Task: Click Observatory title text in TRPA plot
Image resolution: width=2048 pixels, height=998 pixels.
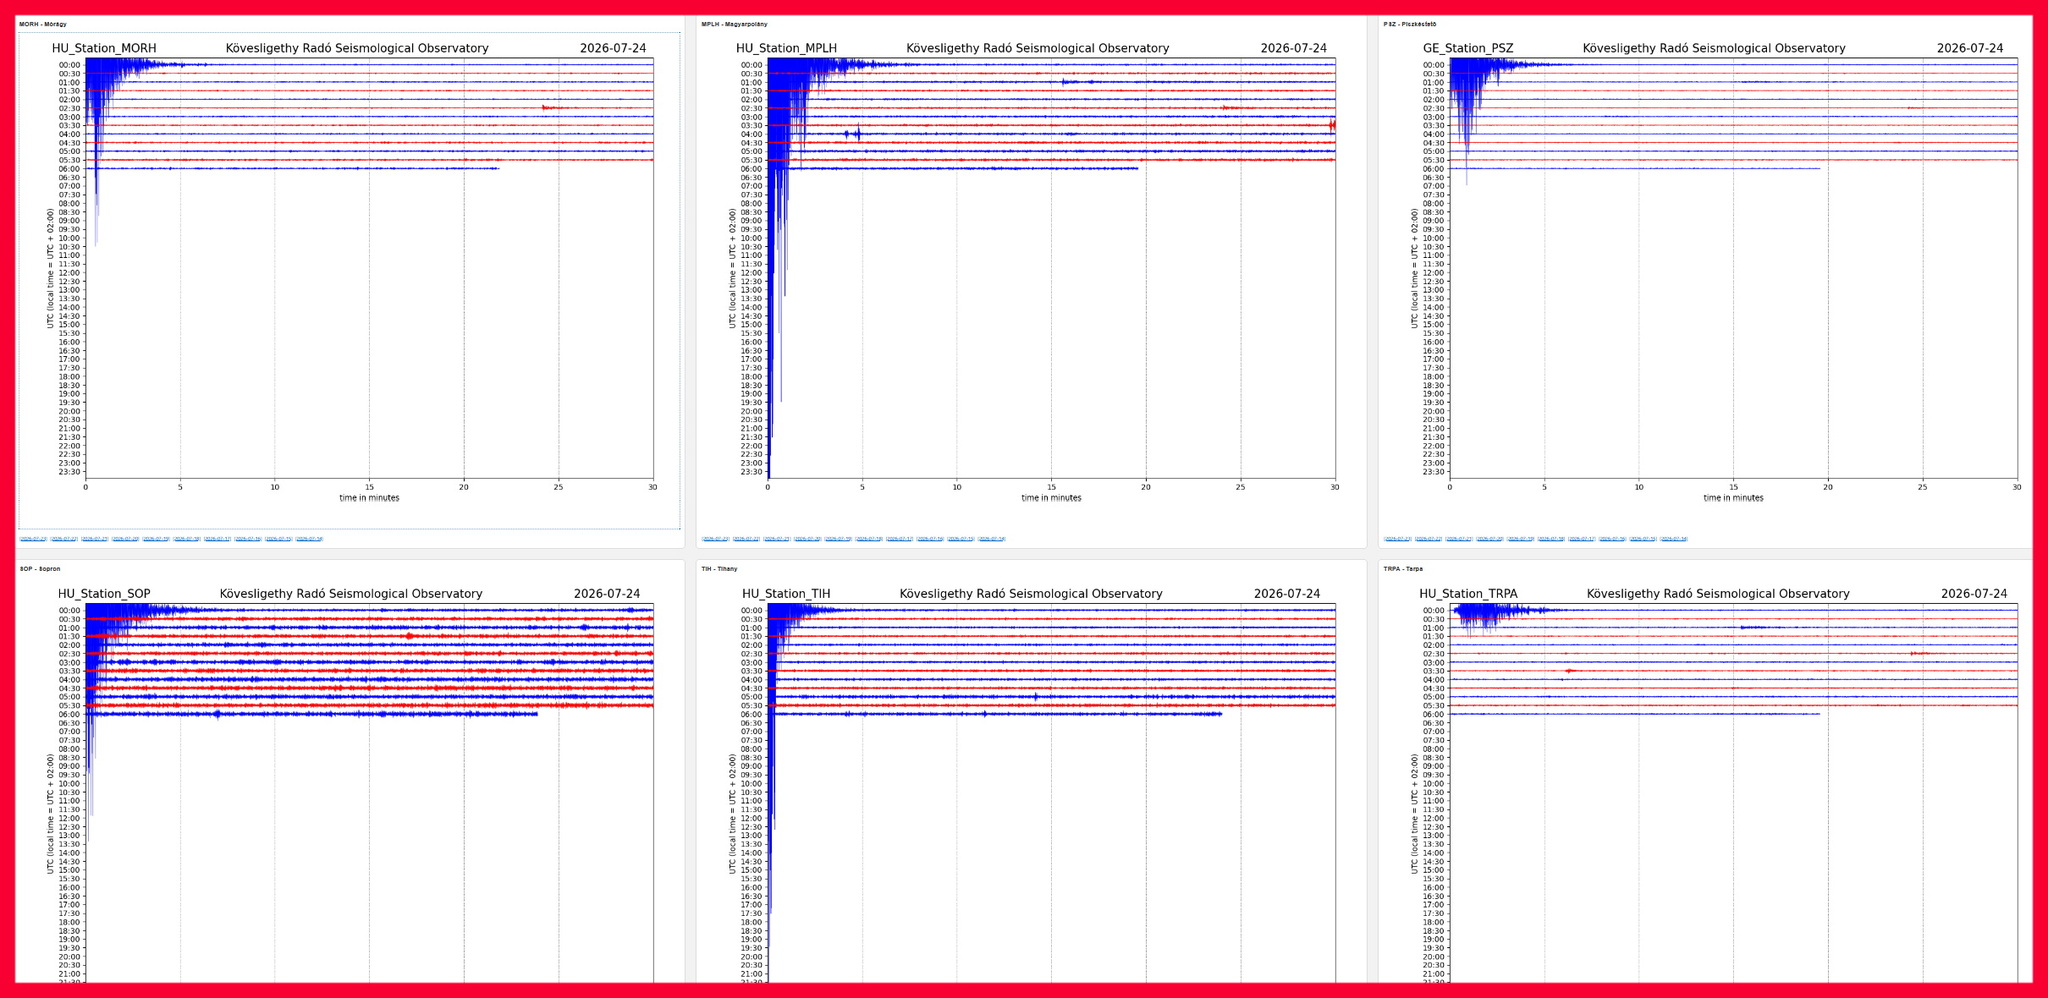Action: (1718, 594)
